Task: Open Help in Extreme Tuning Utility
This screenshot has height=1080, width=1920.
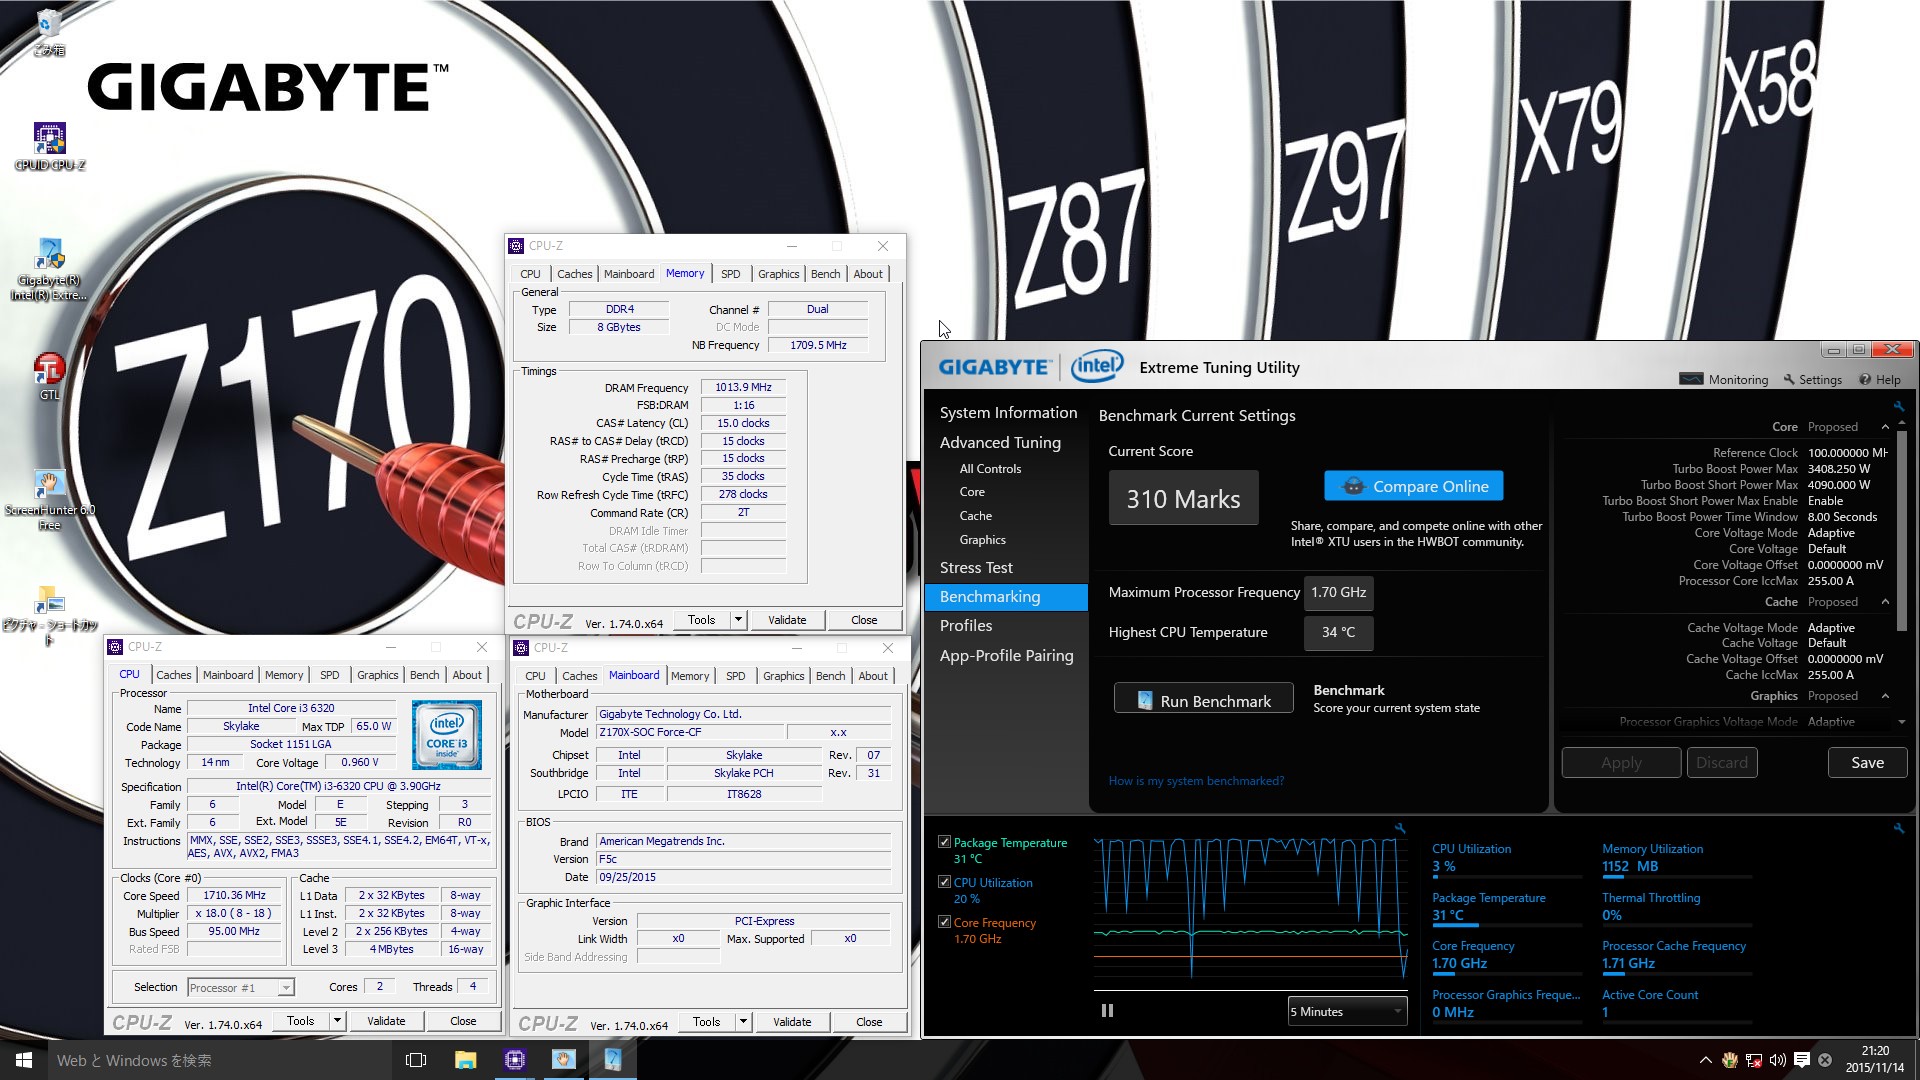Action: (x=1880, y=379)
